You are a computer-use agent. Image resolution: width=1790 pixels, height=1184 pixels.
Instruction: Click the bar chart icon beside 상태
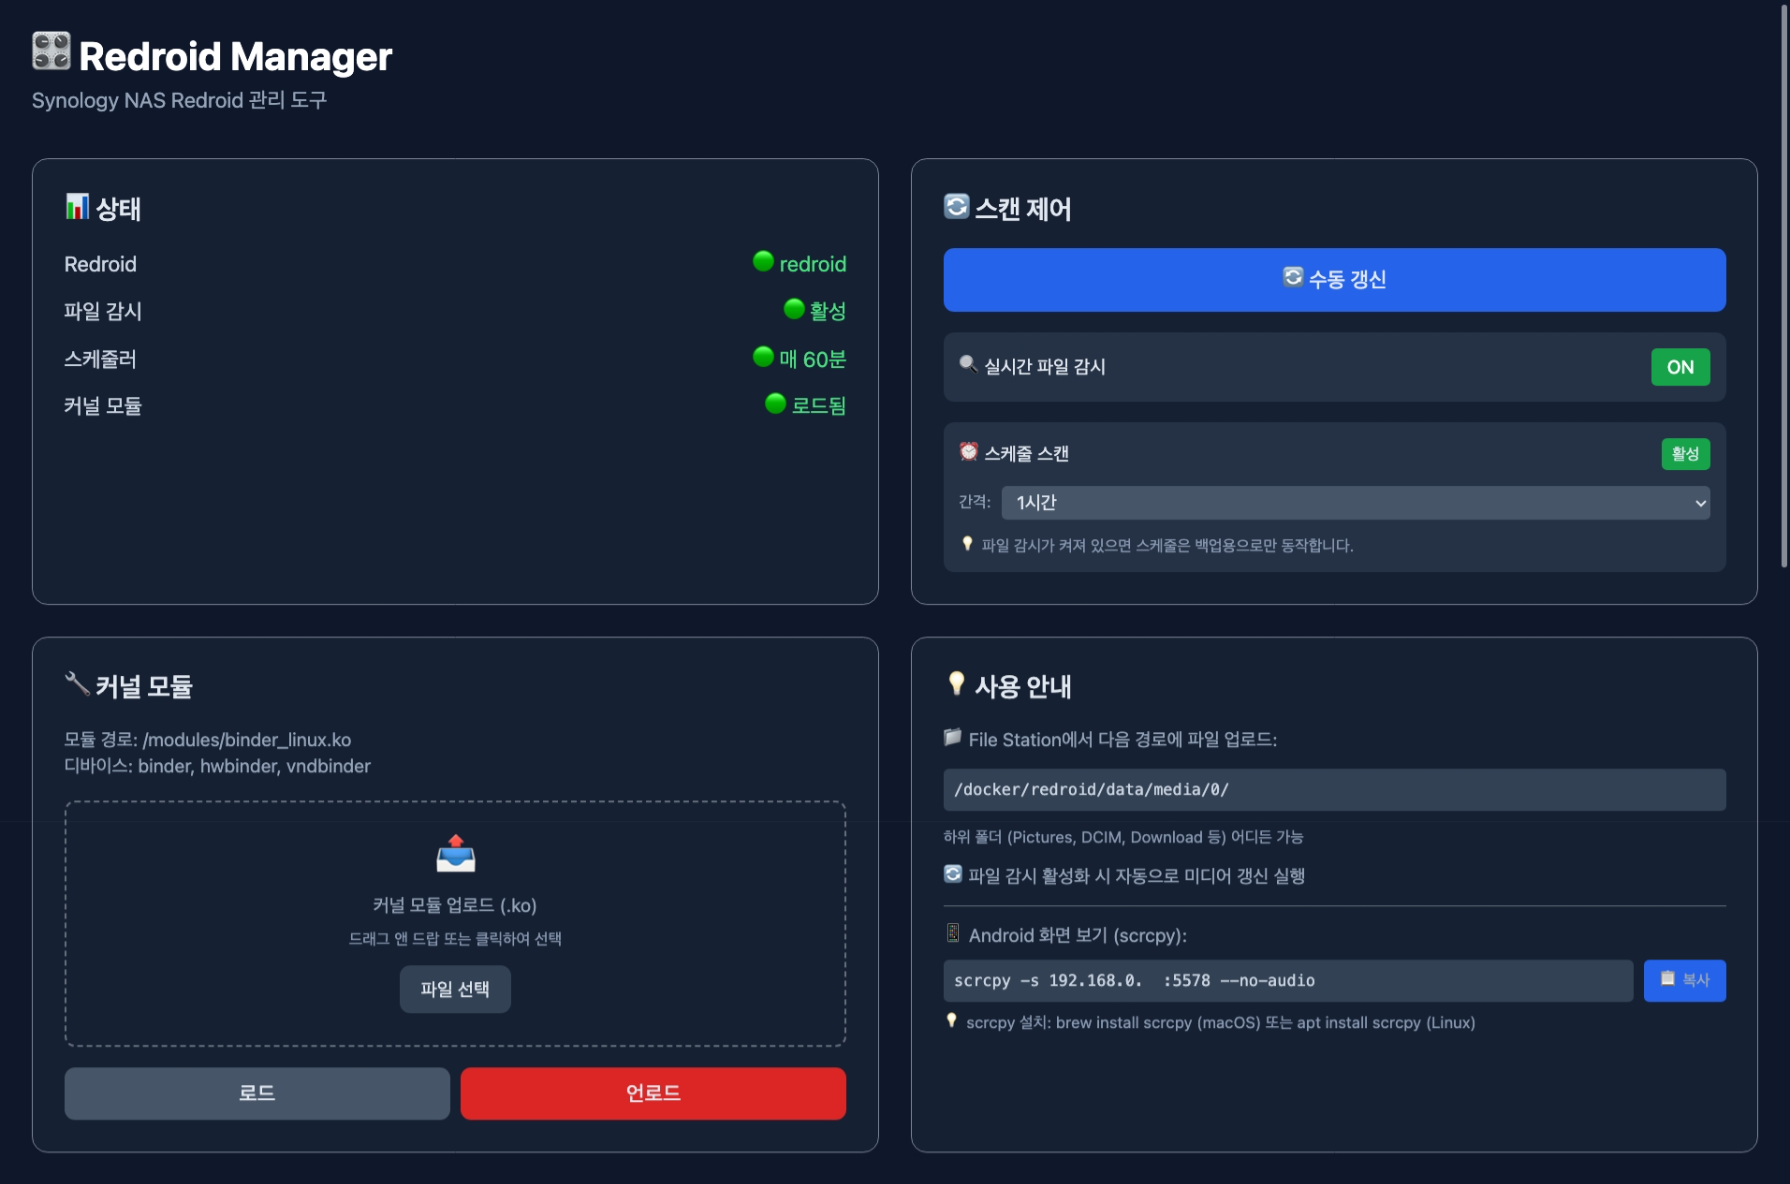click(77, 207)
